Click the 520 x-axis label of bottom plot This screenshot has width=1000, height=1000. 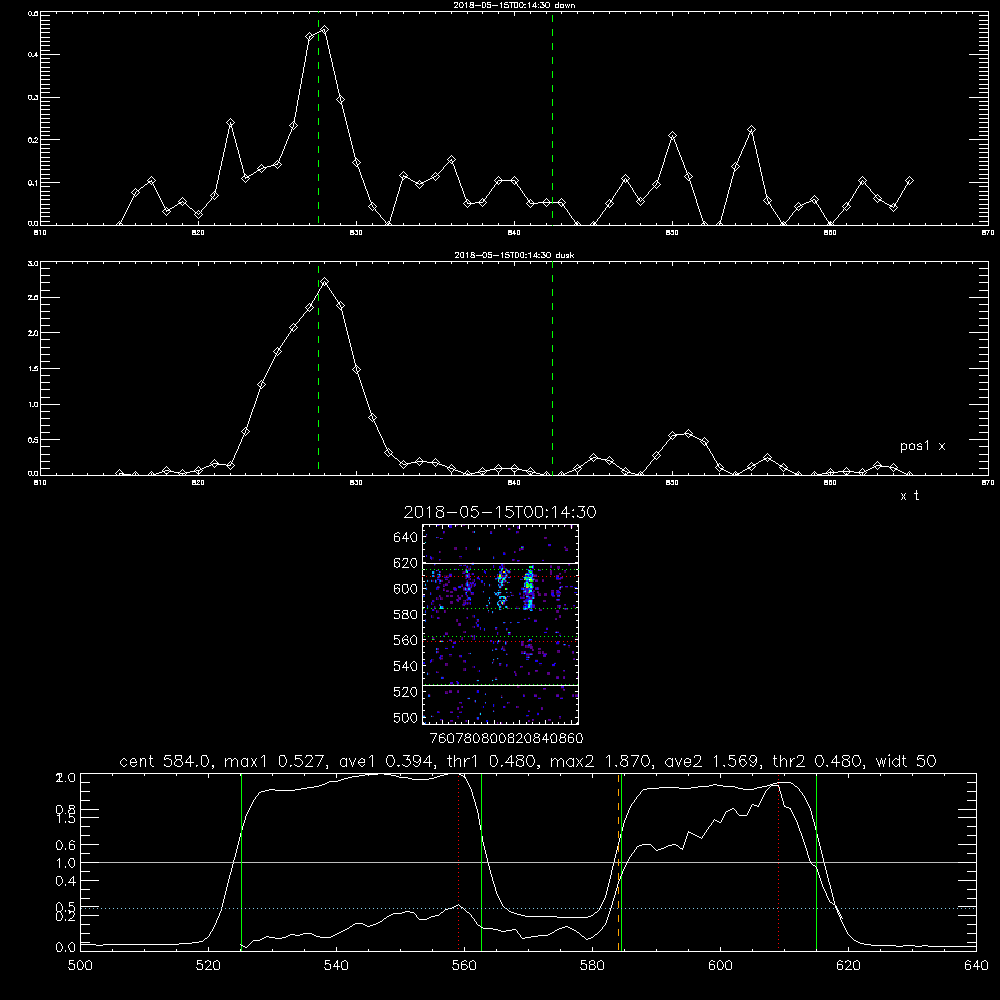pos(209,966)
